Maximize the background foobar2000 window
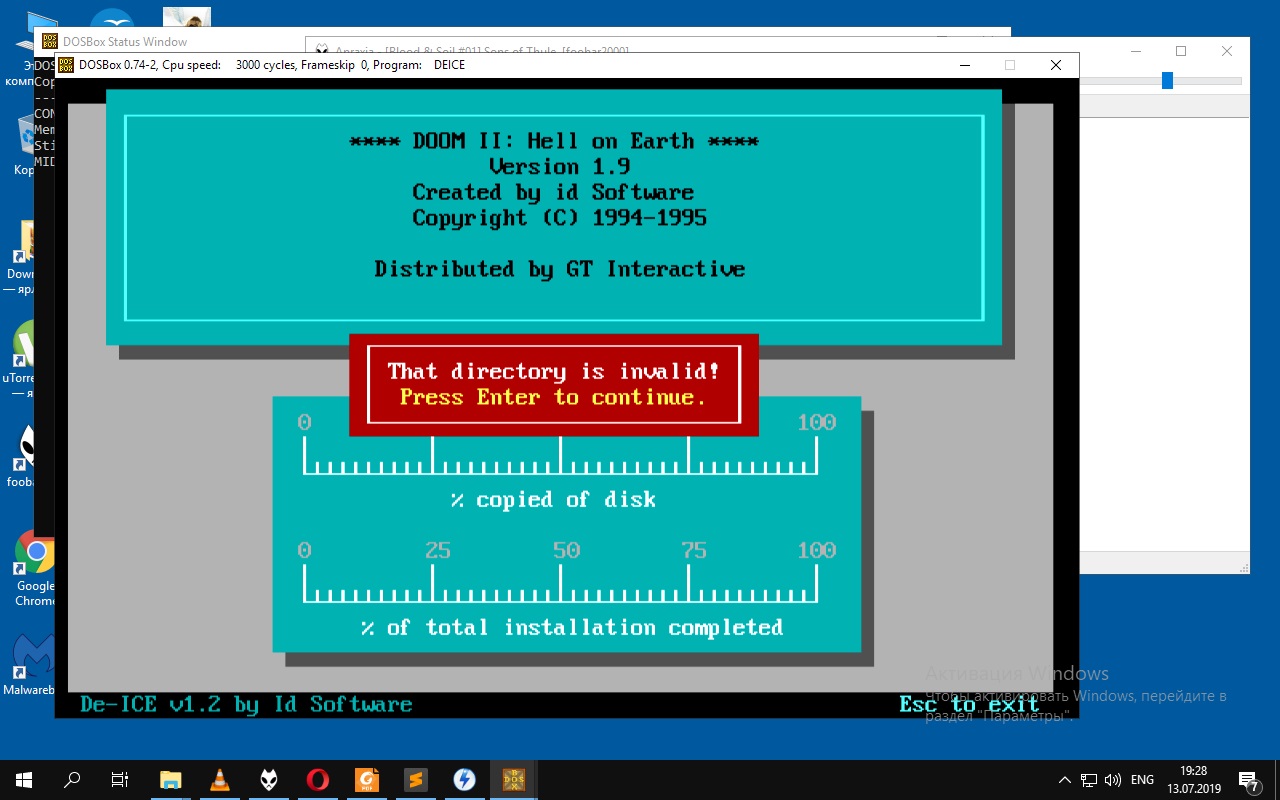Screen dimensions: 1280x800 click(1181, 51)
